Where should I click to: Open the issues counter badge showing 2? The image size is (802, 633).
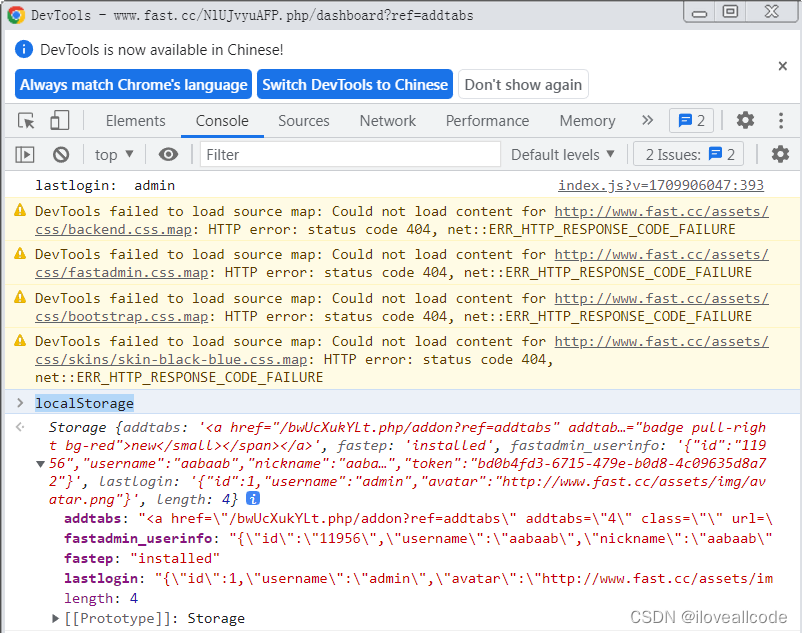[x=692, y=121]
